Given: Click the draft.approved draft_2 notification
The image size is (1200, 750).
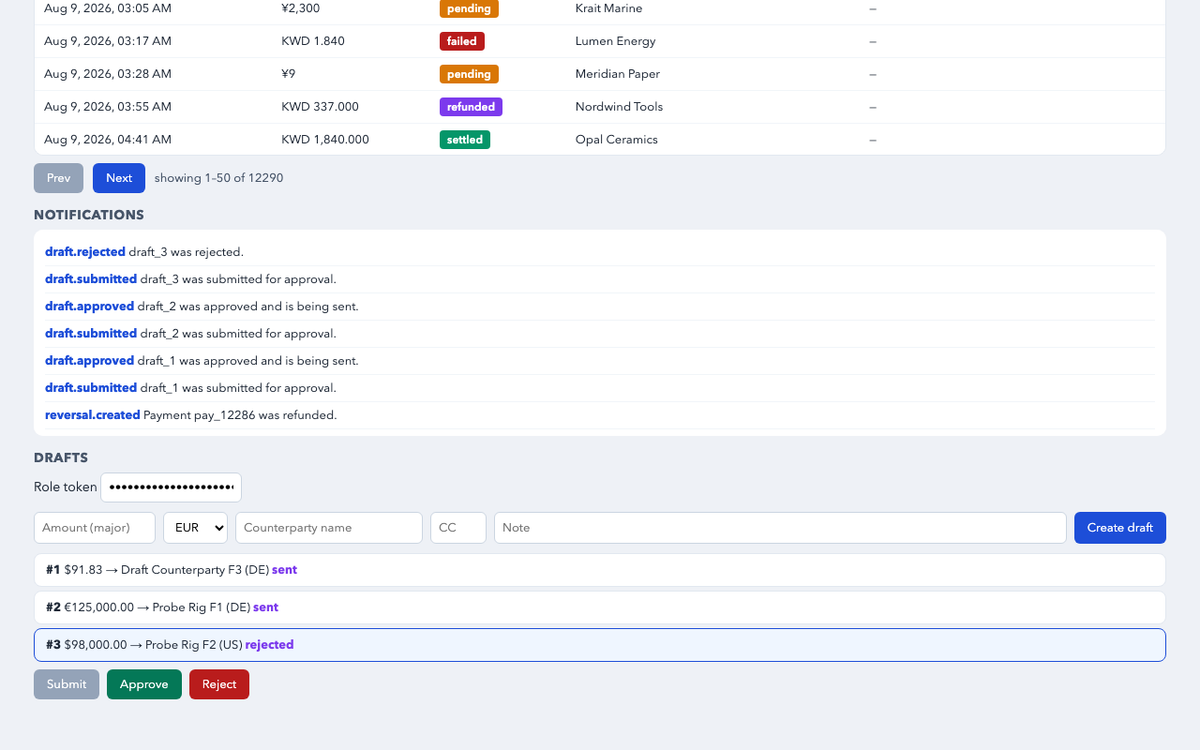Looking at the screenshot, I should [600, 306].
